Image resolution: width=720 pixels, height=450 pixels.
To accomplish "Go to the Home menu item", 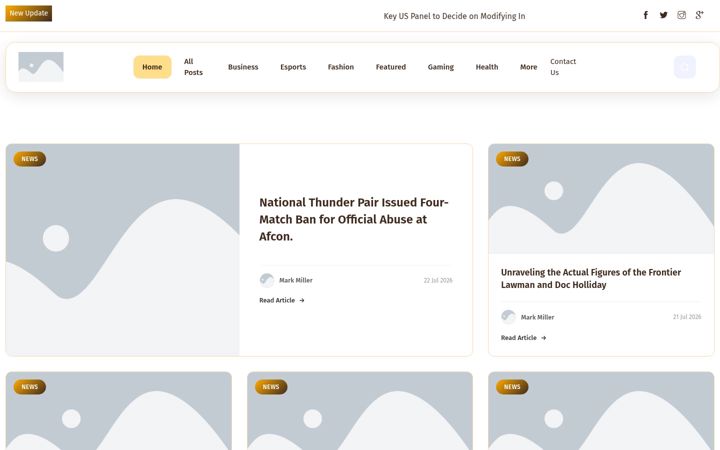I will click(152, 67).
